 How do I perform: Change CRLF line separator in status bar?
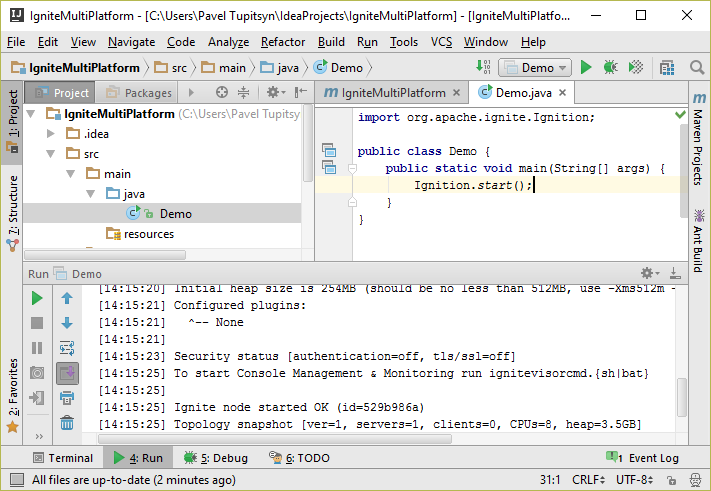click(x=589, y=480)
